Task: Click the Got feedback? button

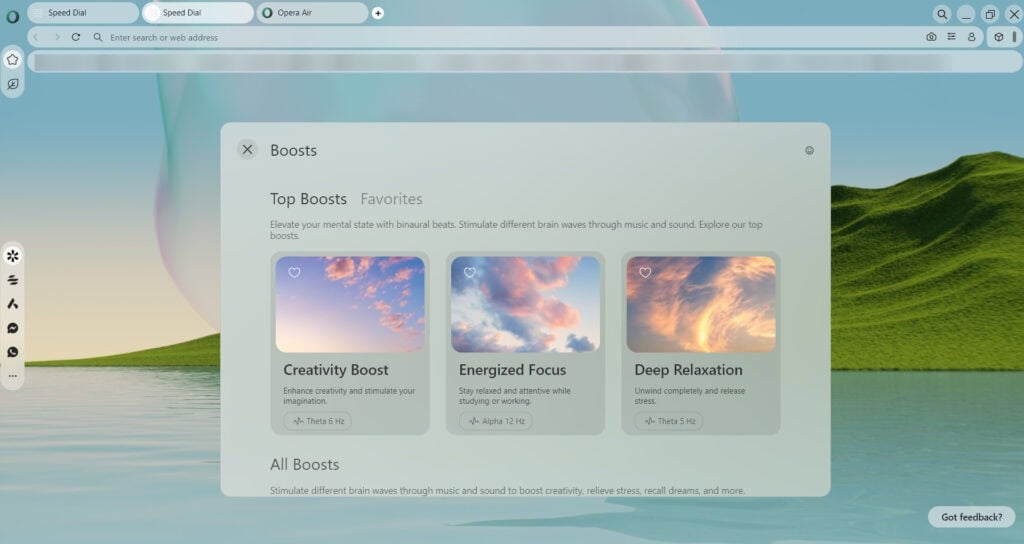Action: [971, 517]
